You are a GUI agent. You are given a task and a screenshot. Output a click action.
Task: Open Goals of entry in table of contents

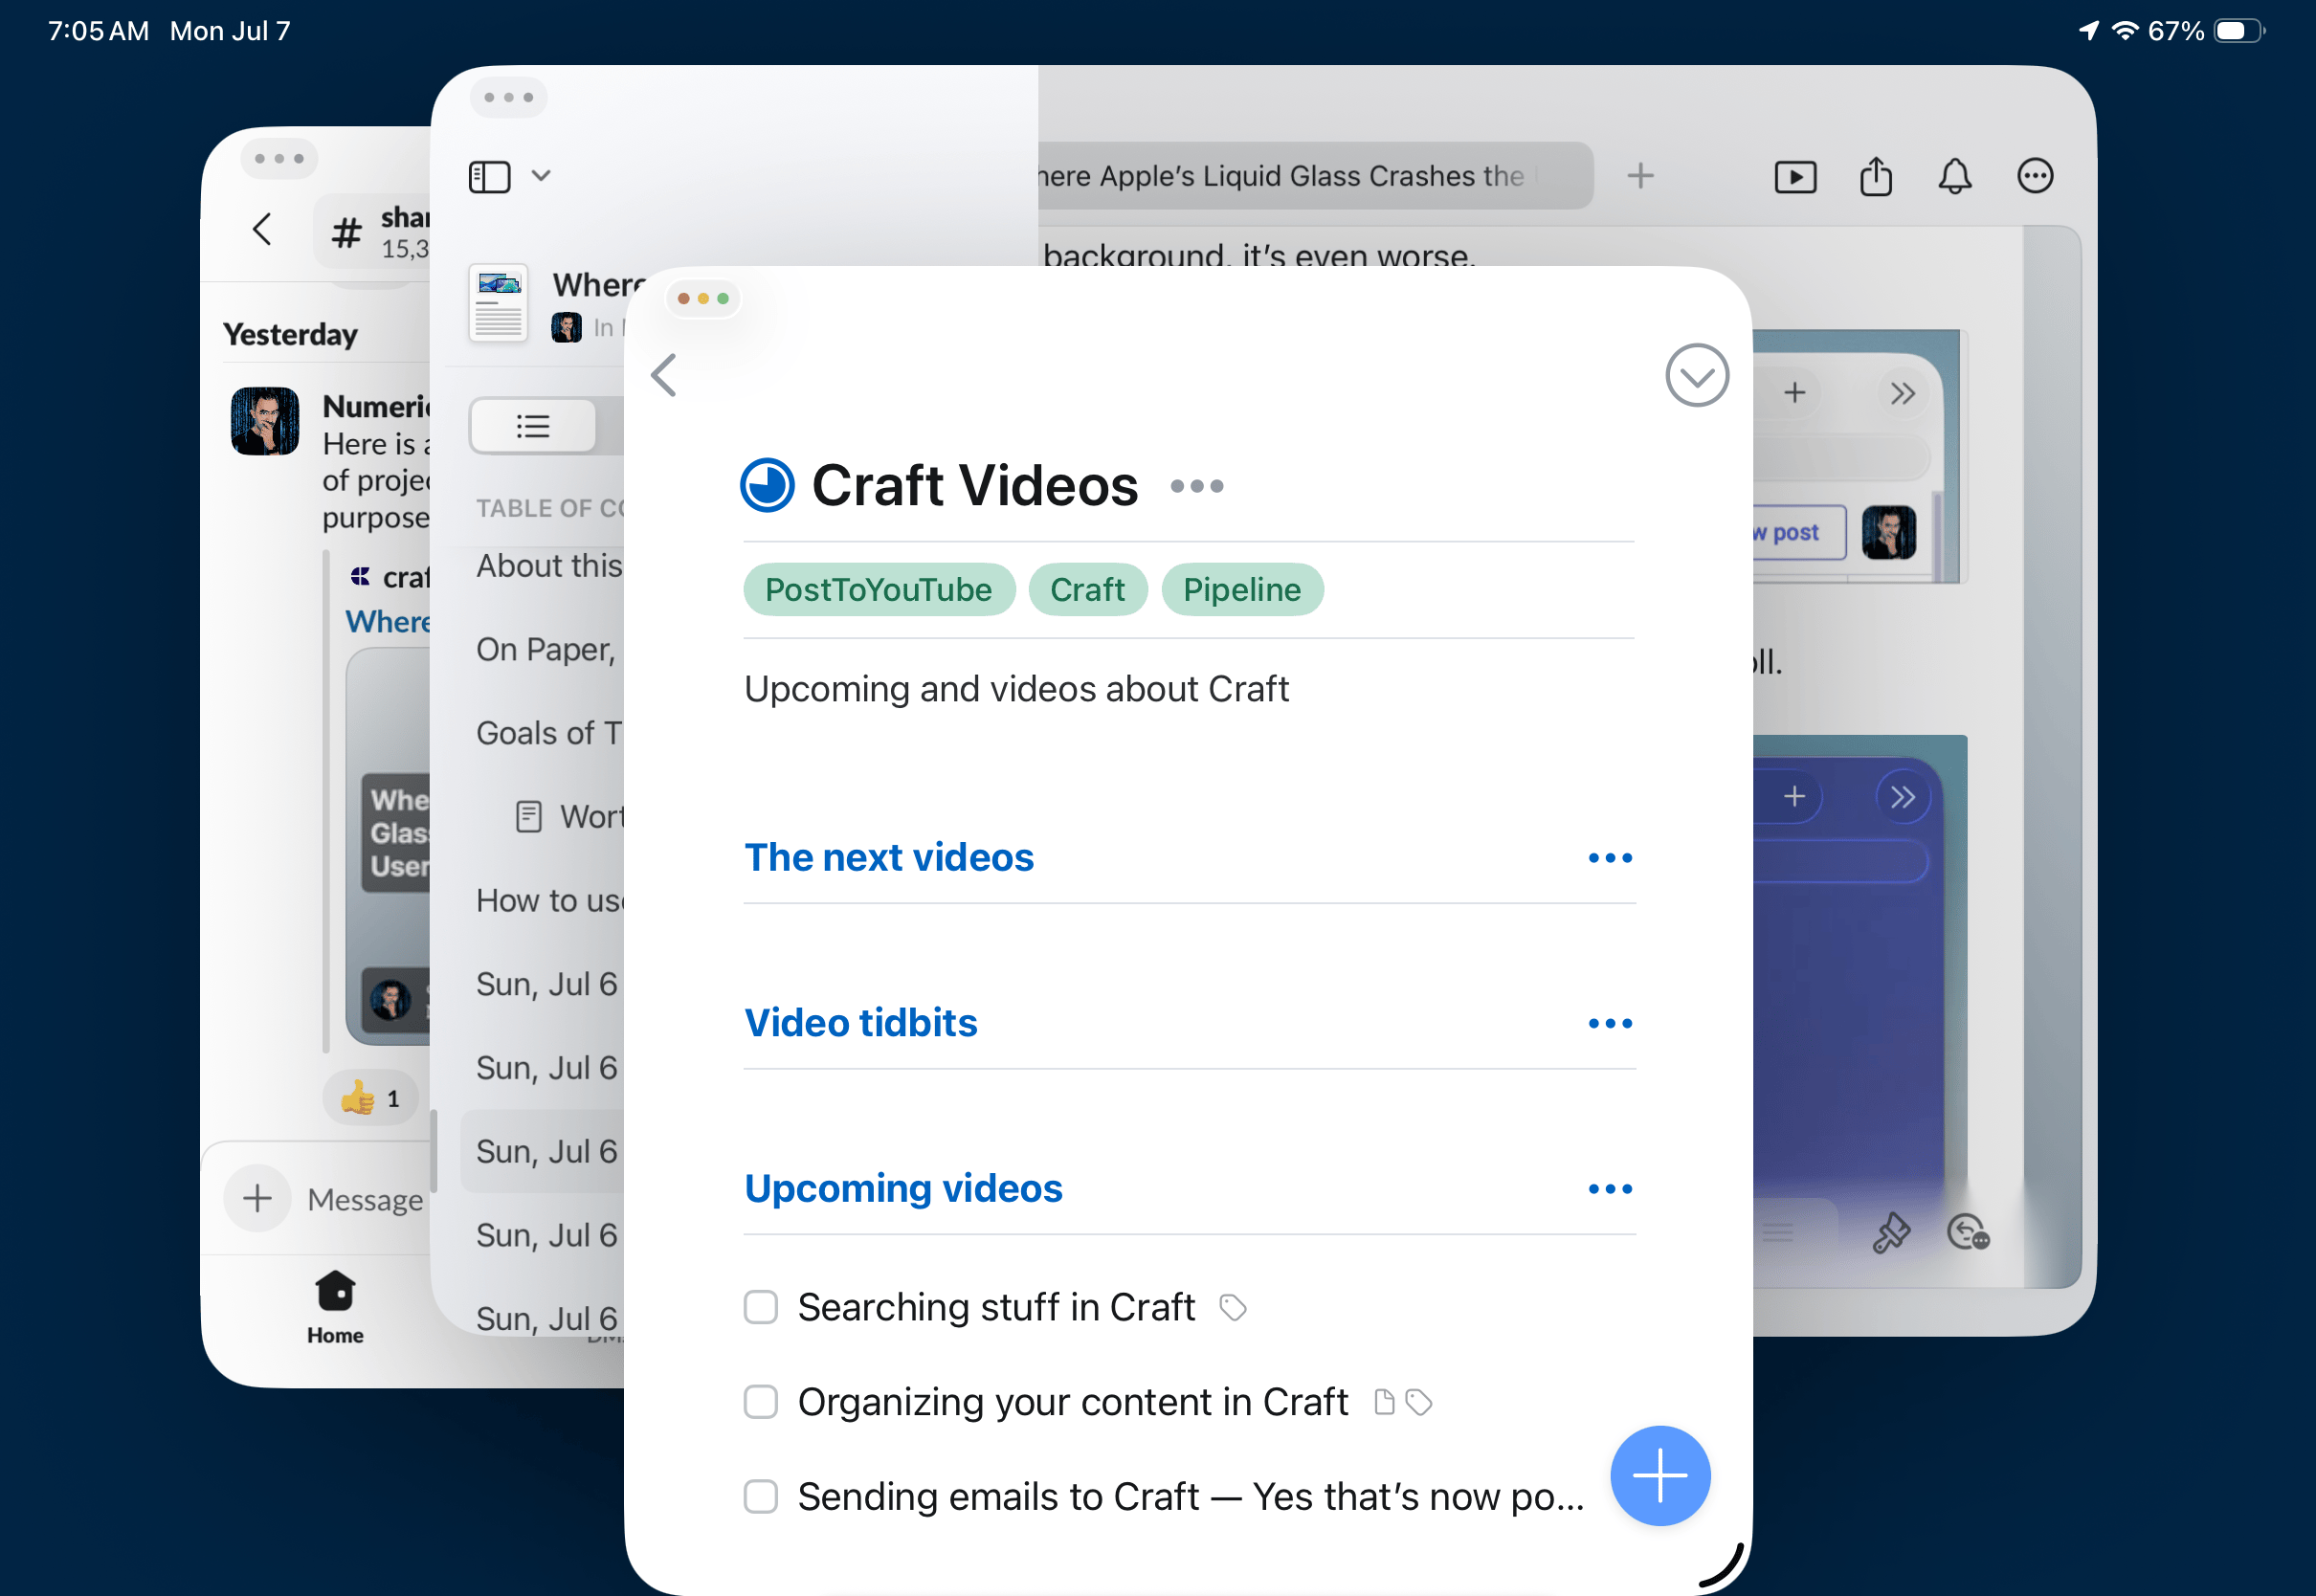tap(549, 733)
